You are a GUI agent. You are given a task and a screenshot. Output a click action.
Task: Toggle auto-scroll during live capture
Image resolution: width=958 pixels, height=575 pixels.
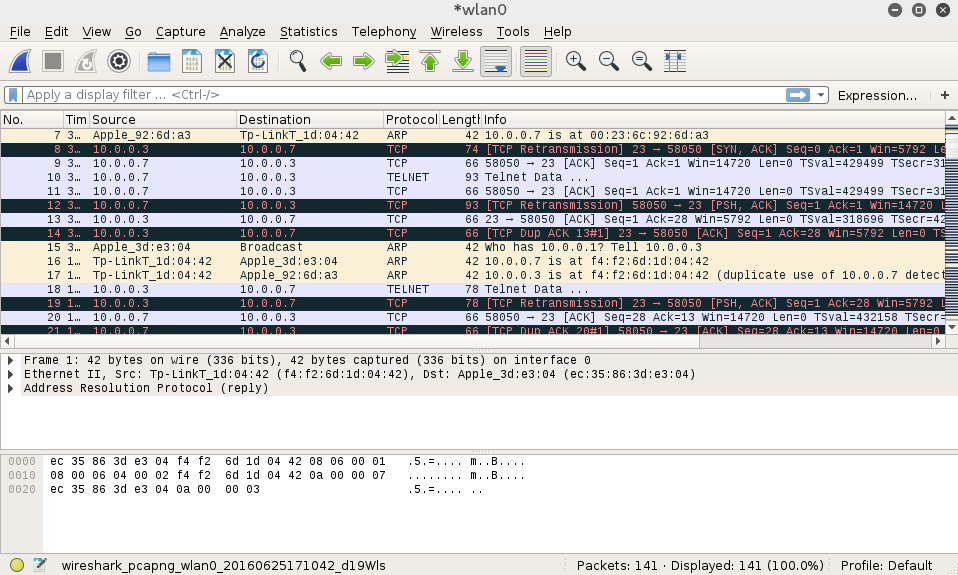(496, 61)
